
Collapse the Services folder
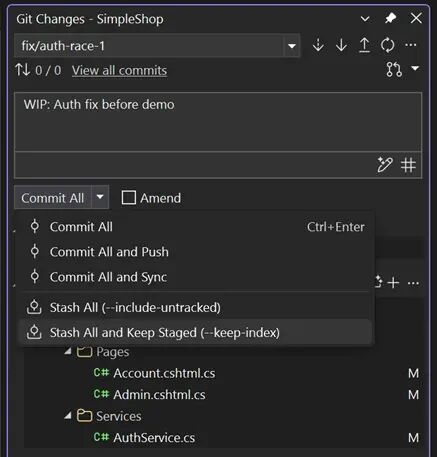pos(68,415)
